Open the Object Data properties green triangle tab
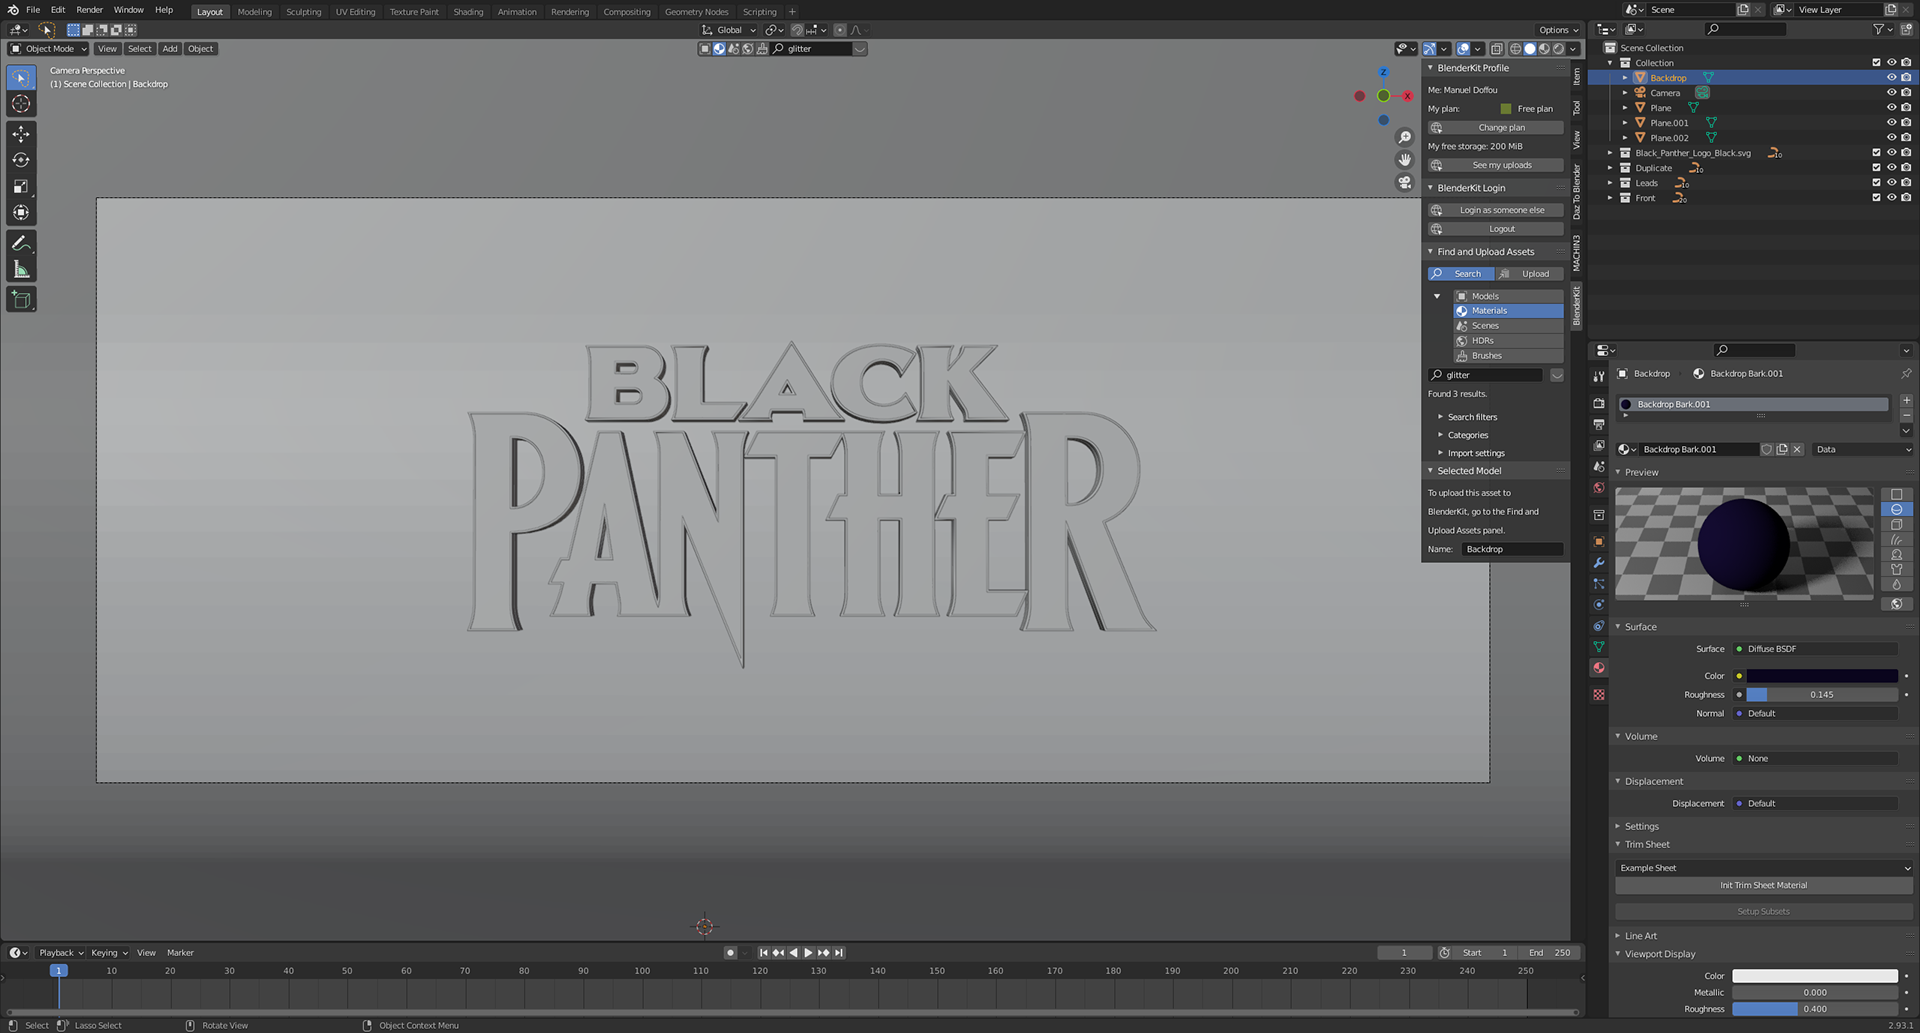Screen dimensions: 1920x1033 1599,647
